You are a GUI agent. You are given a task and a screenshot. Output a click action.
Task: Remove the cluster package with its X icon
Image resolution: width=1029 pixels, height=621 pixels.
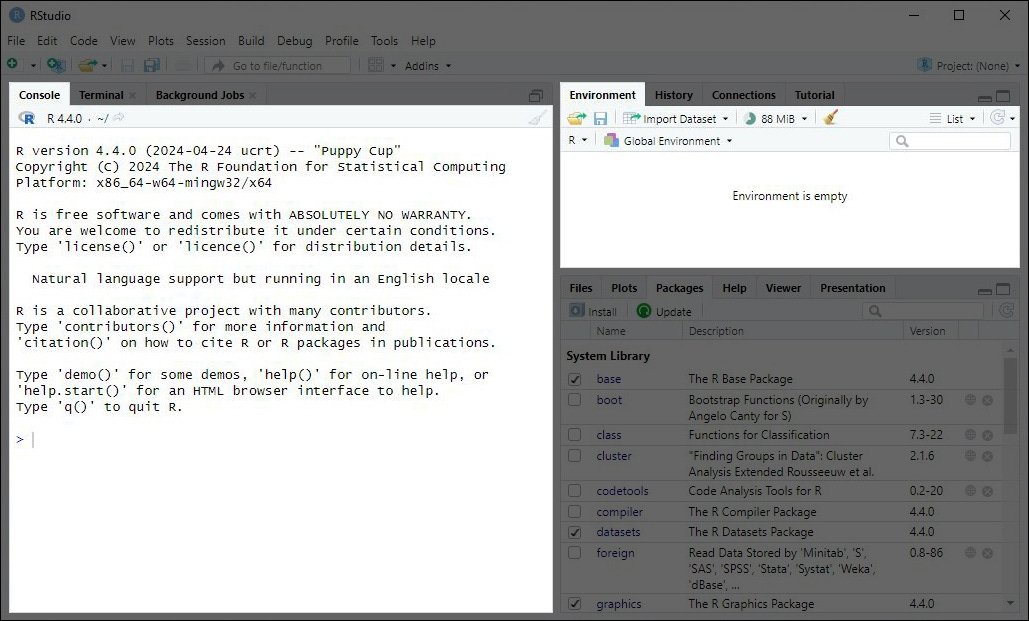coord(988,456)
